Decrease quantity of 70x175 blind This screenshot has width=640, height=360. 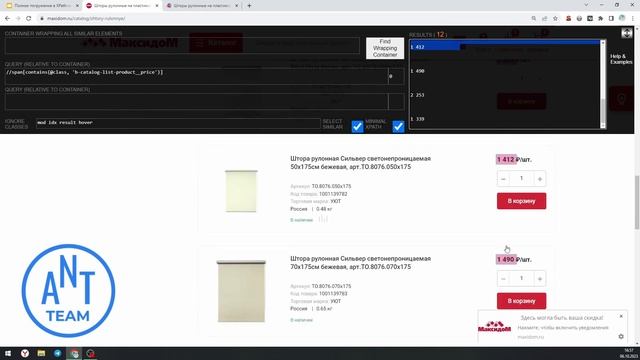click(x=503, y=279)
